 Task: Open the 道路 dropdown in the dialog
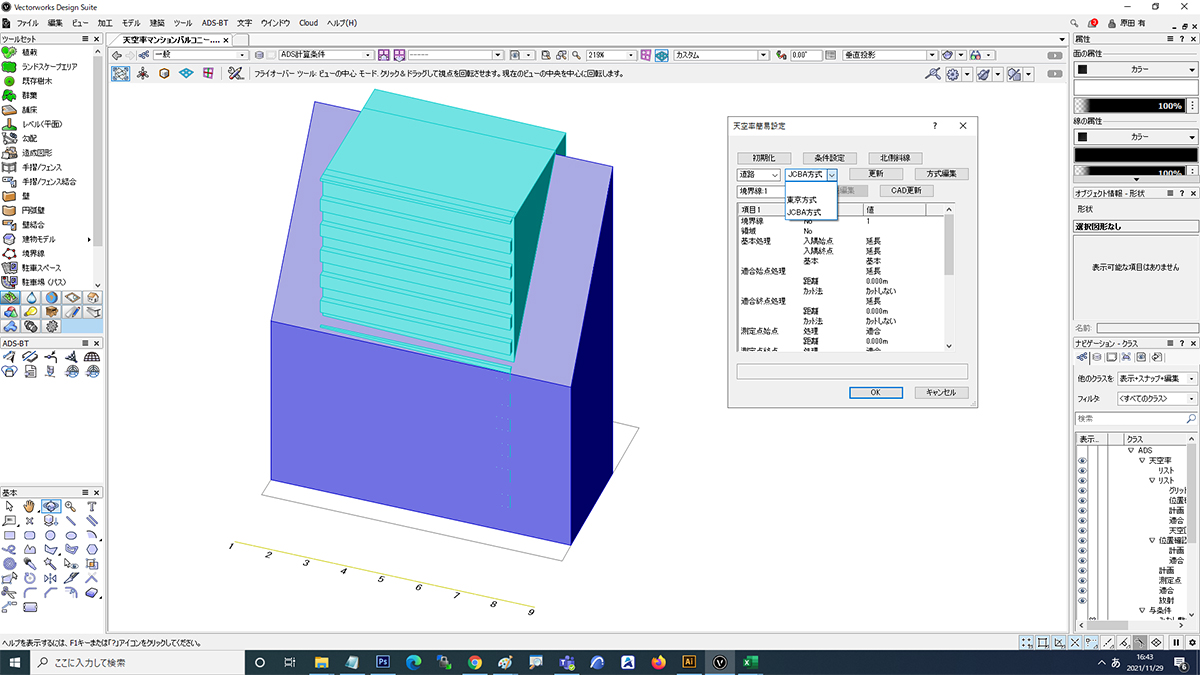[x=758, y=174]
